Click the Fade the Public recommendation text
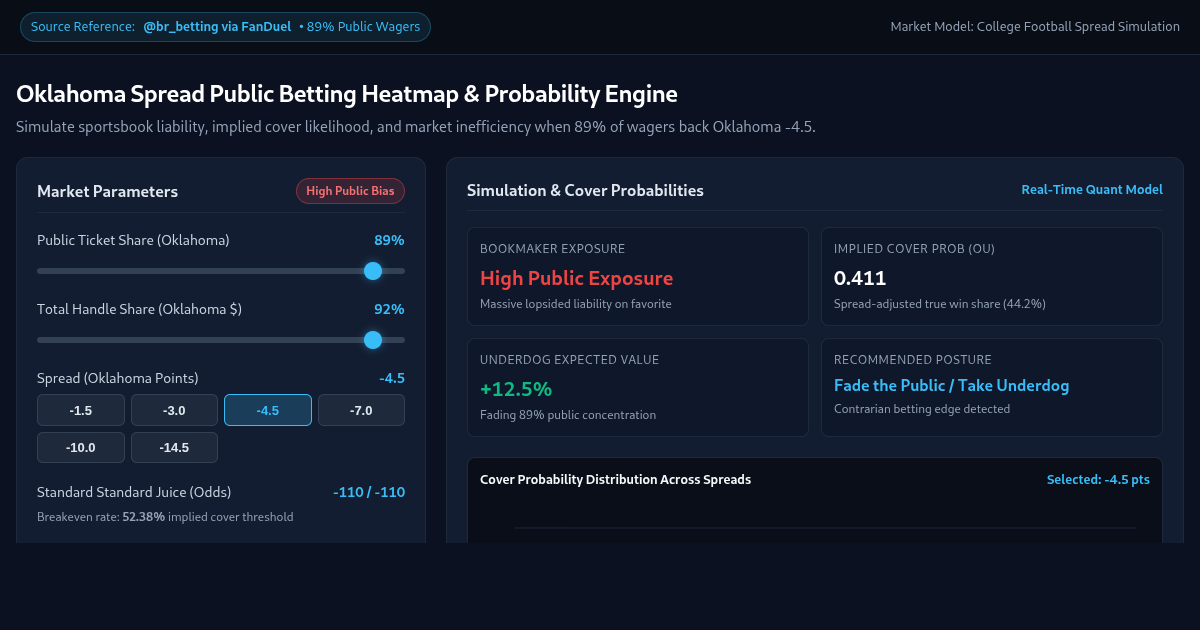 952,385
